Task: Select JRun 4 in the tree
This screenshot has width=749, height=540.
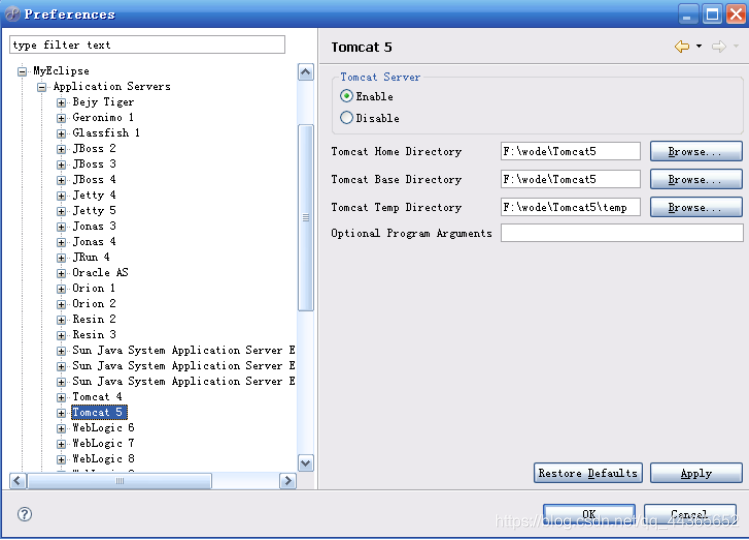Action: pyautogui.click(x=91, y=258)
